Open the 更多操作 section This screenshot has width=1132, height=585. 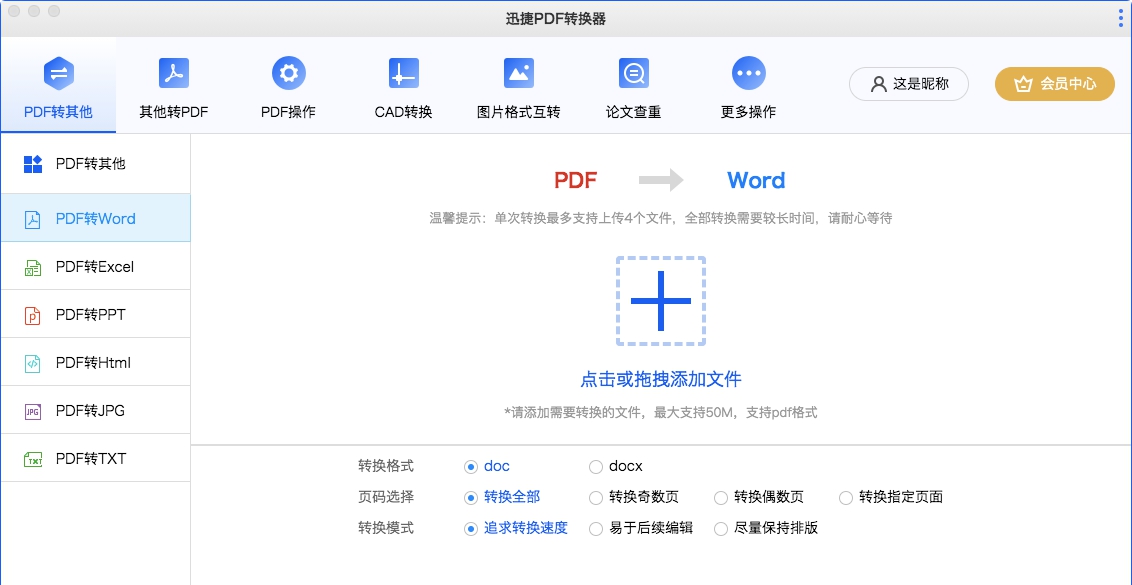click(x=748, y=85)
